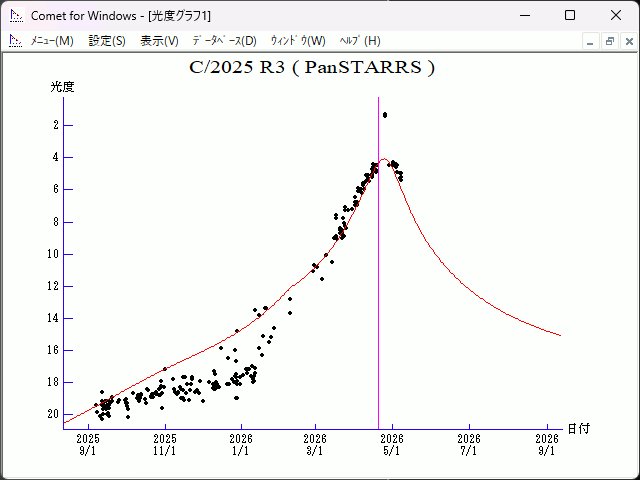The height and width of the screenshot is (480, 640).
Task: Click the 2025 11/1 date label
Action: (x=165, y=445)
